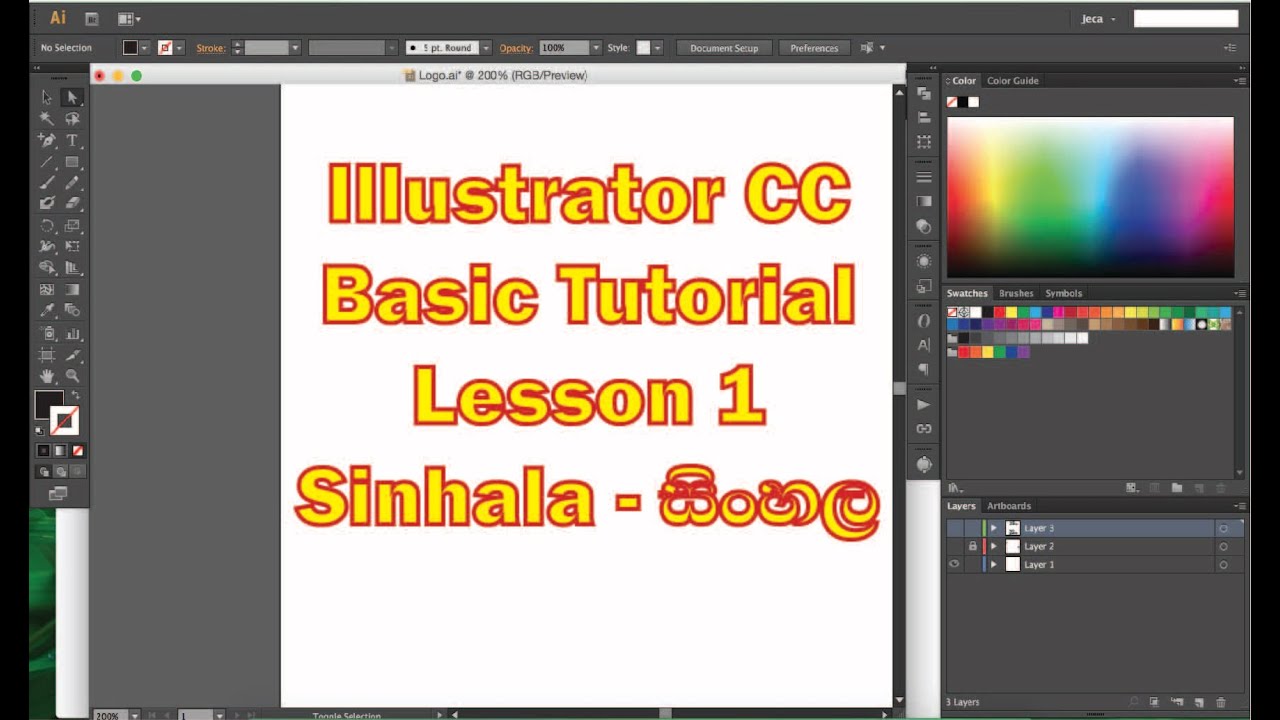Click the search field at top right
Viewport: 1280px width, 720px height.
tap(1186, 19)
